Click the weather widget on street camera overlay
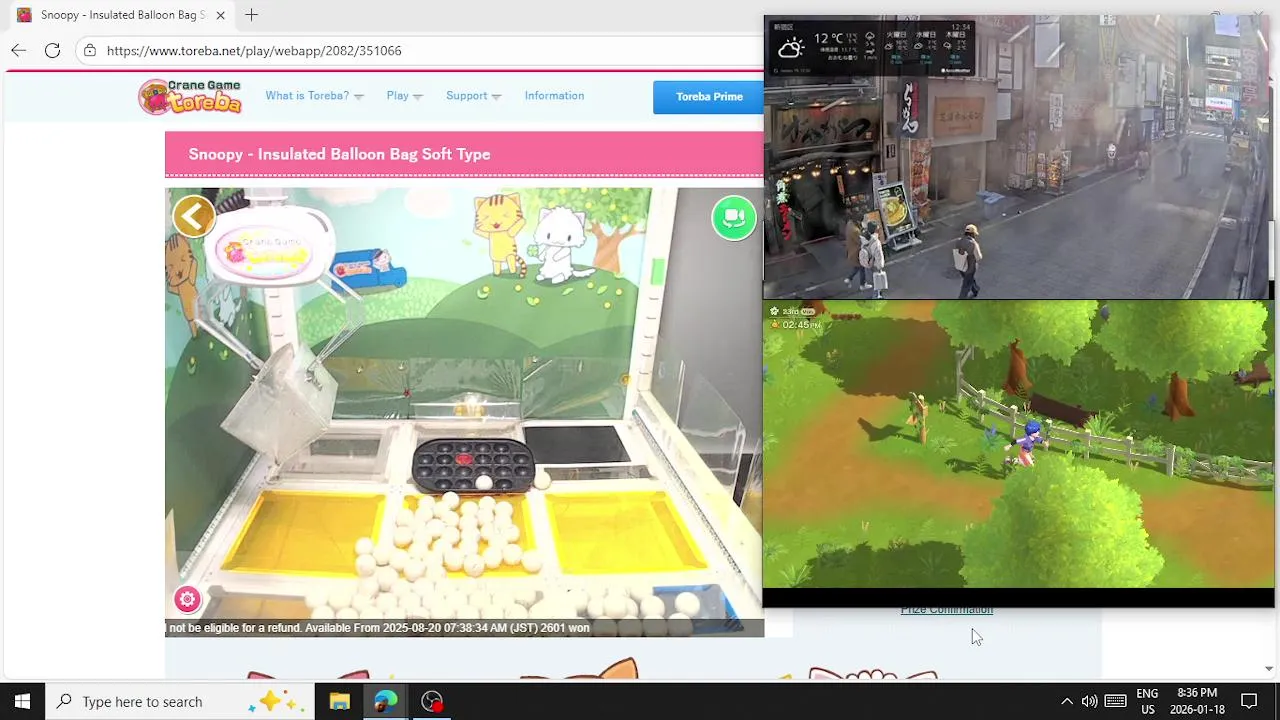The image size is (1280, 720). click(x=869, y=47)
